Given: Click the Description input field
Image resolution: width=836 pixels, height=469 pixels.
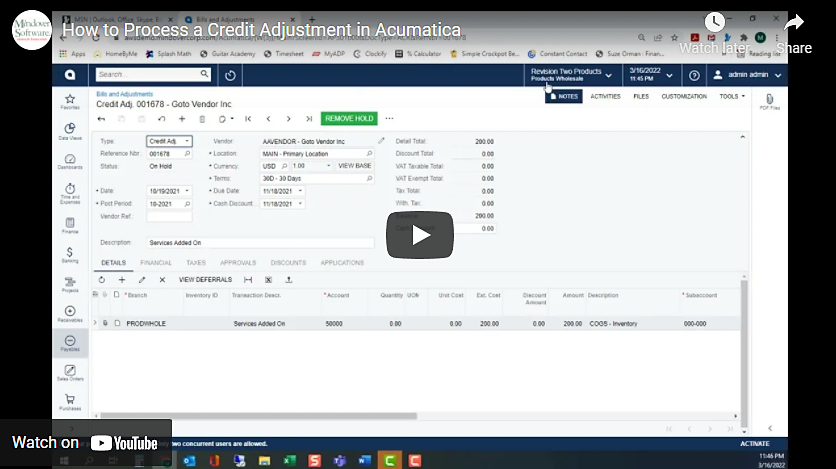Looking at the screenshot, I should coord(260,242).
